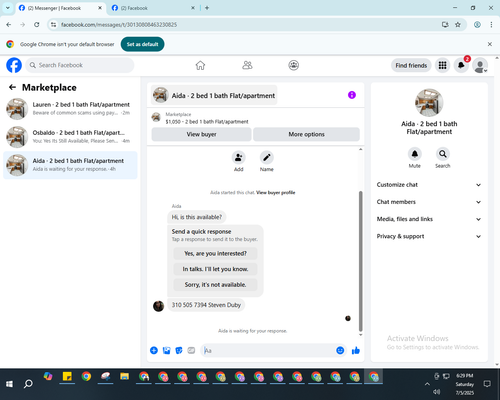Viewport: 500px width, 400px height.
Task: Expand Media, files and links section
Action: point(429,219)
